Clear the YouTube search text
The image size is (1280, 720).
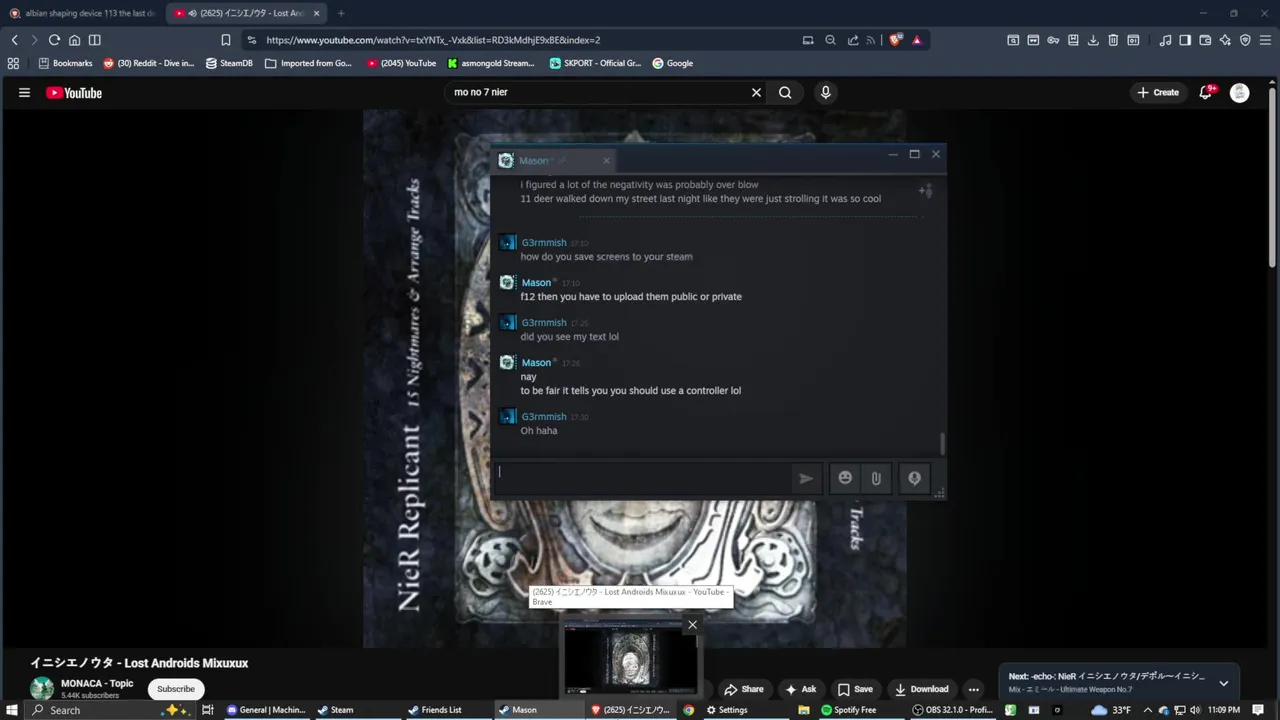(756, 92)
